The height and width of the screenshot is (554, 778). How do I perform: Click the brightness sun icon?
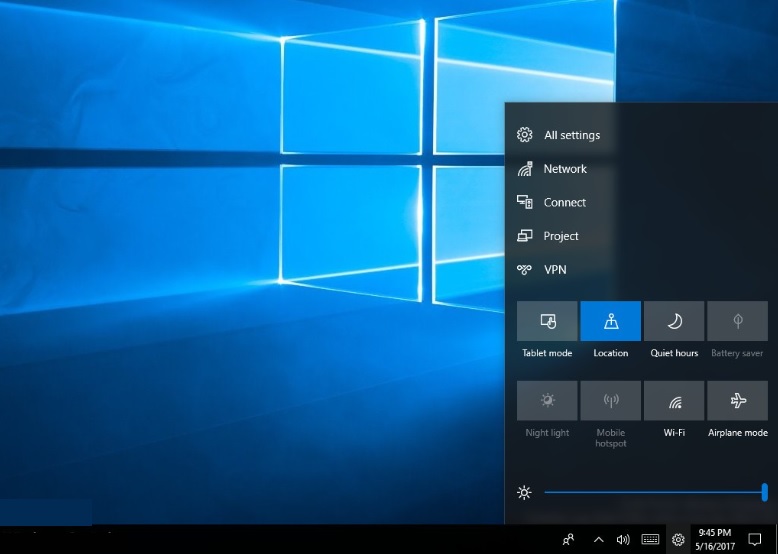pos(524,492)
